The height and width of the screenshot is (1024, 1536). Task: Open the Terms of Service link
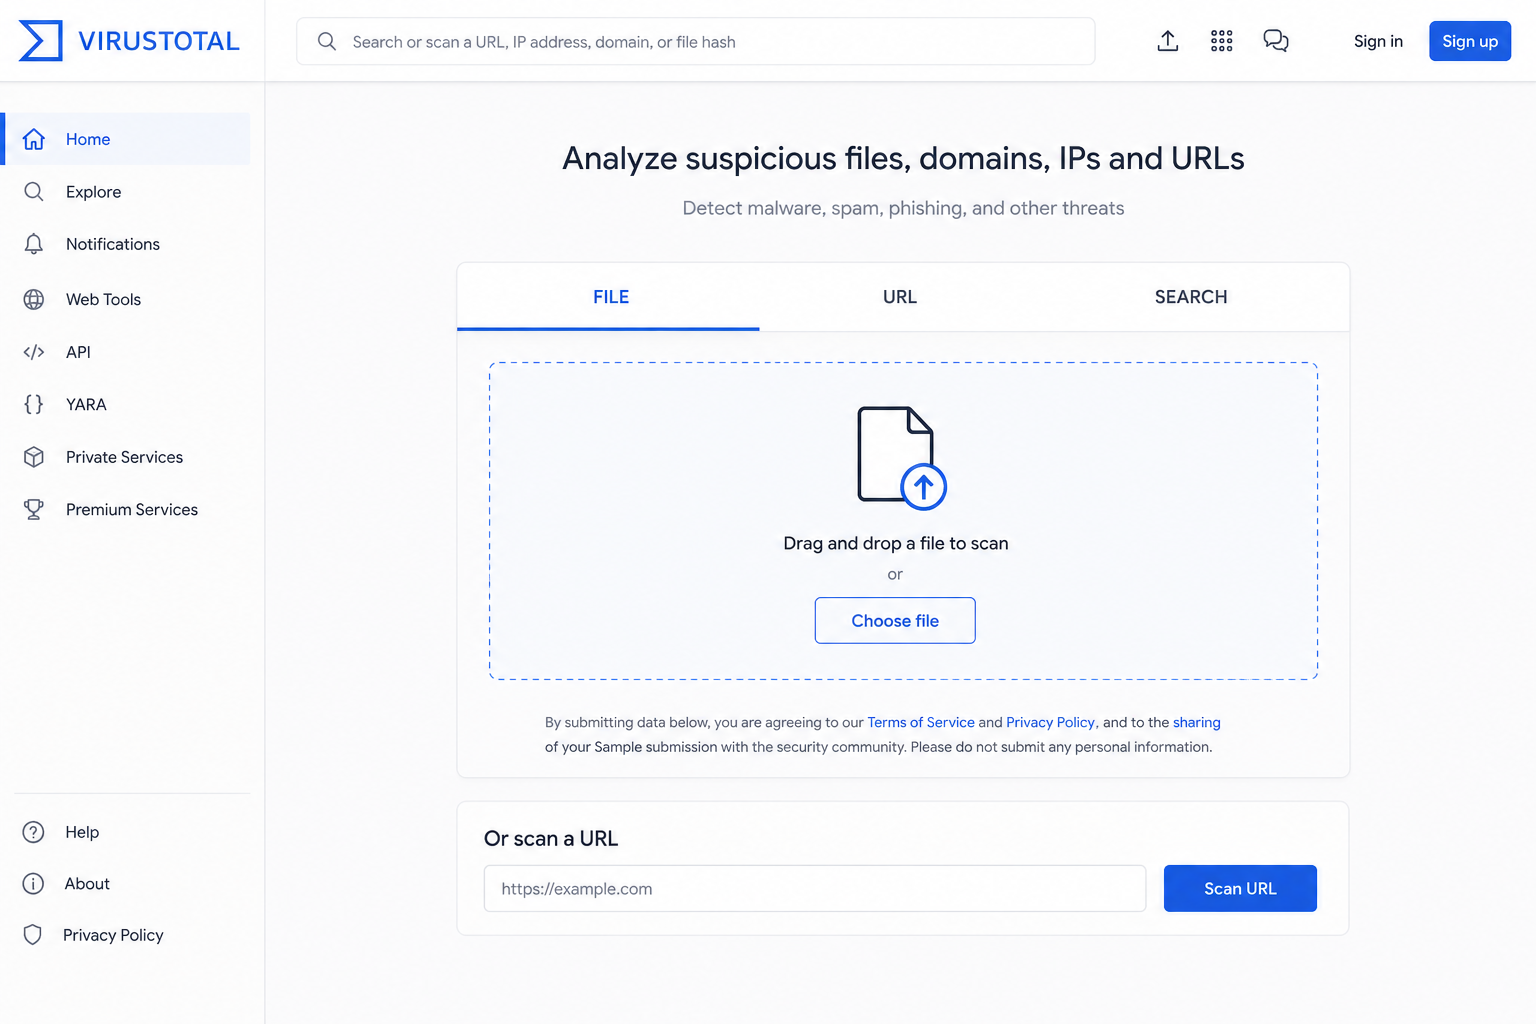click(x=921, y=722)
